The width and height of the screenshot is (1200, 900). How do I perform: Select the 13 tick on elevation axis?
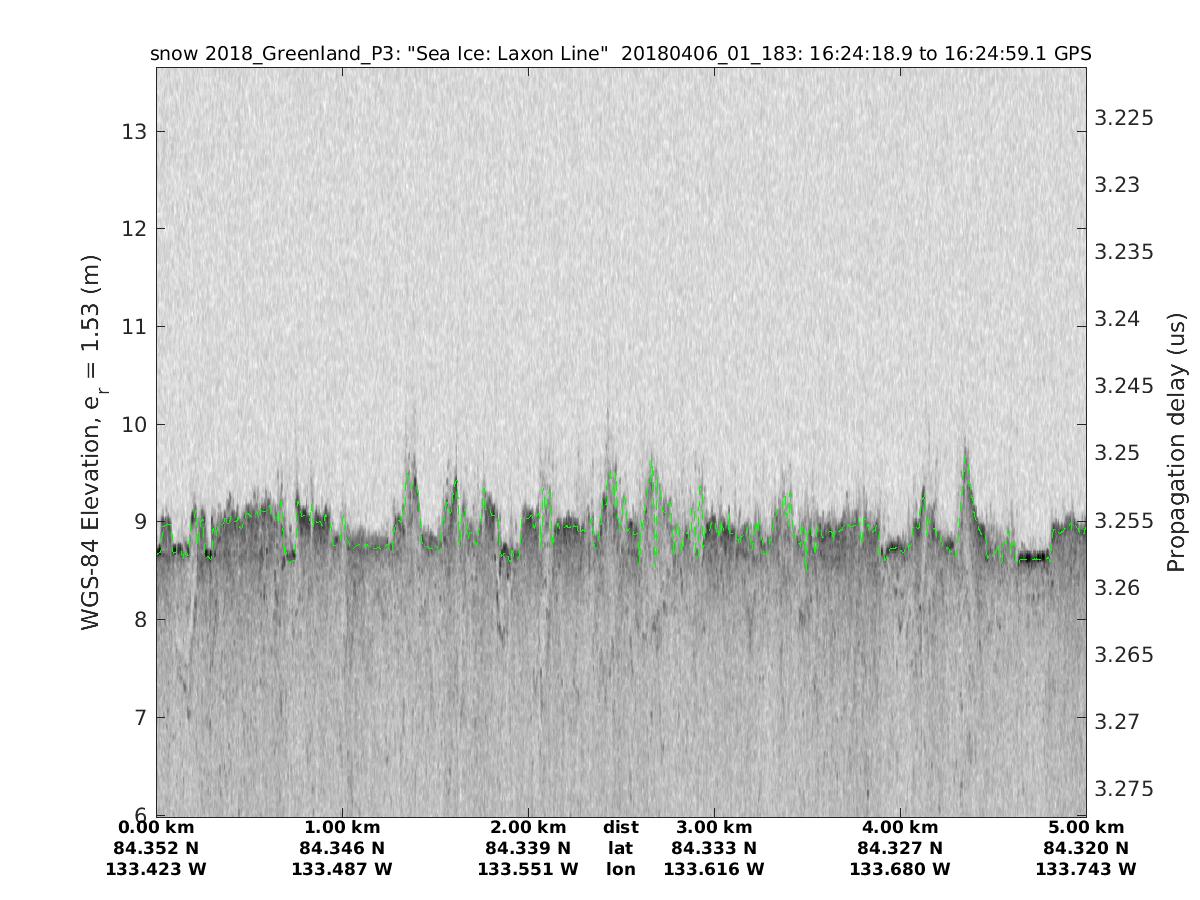134,132
